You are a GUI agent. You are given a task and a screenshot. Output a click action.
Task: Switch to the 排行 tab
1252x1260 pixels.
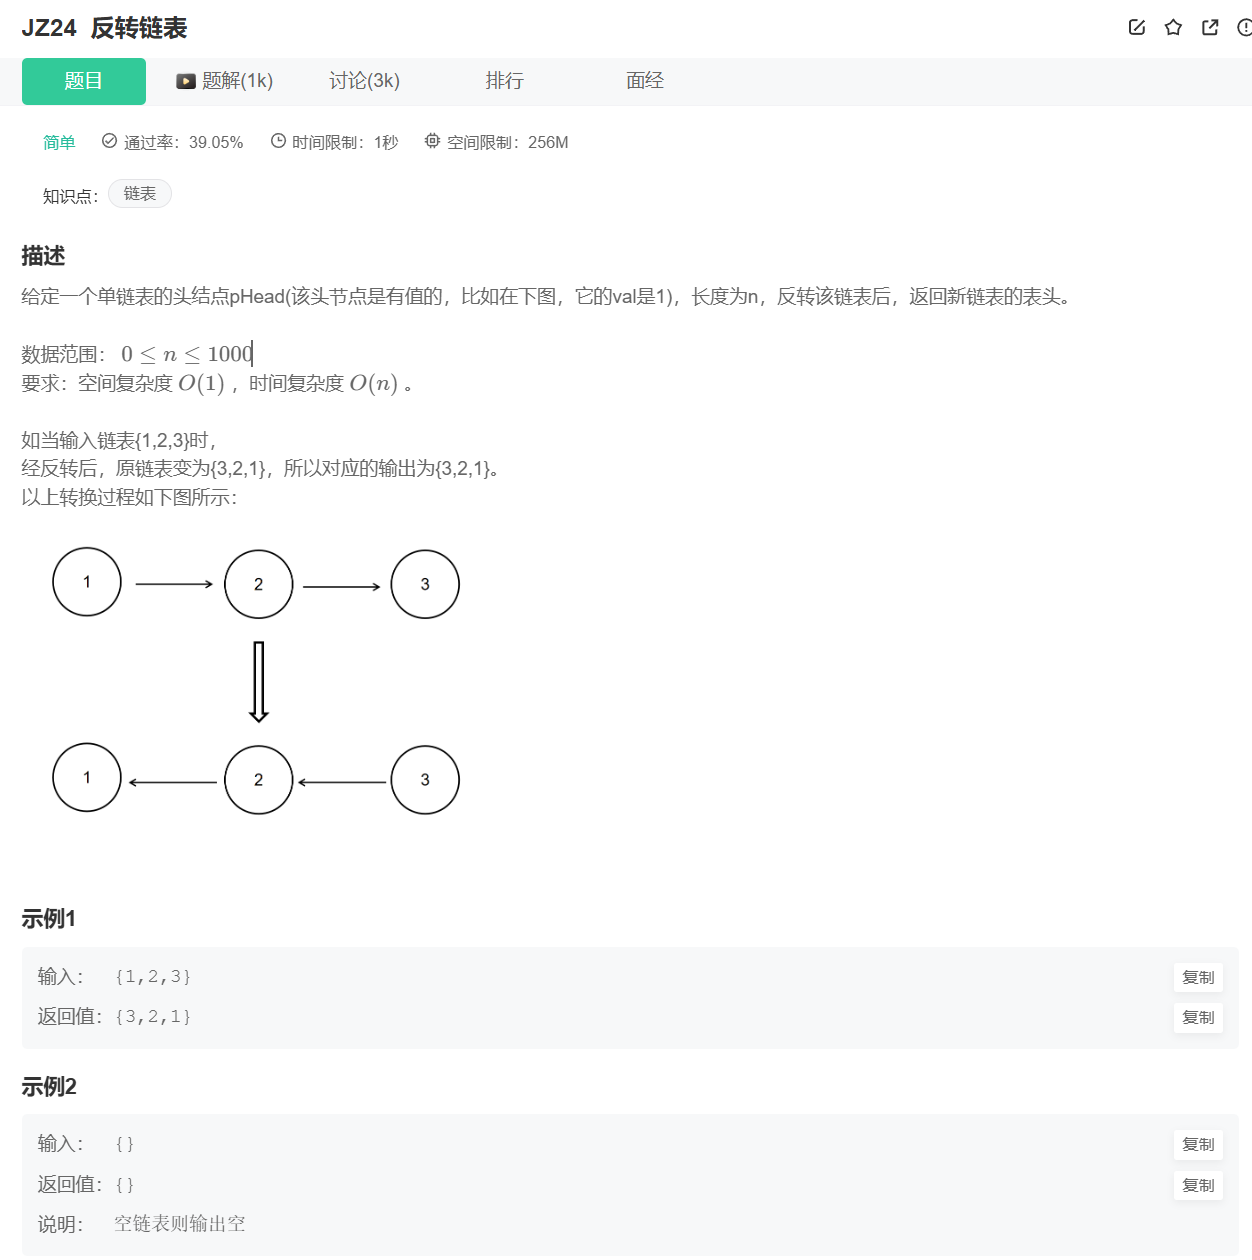(505, 81)
